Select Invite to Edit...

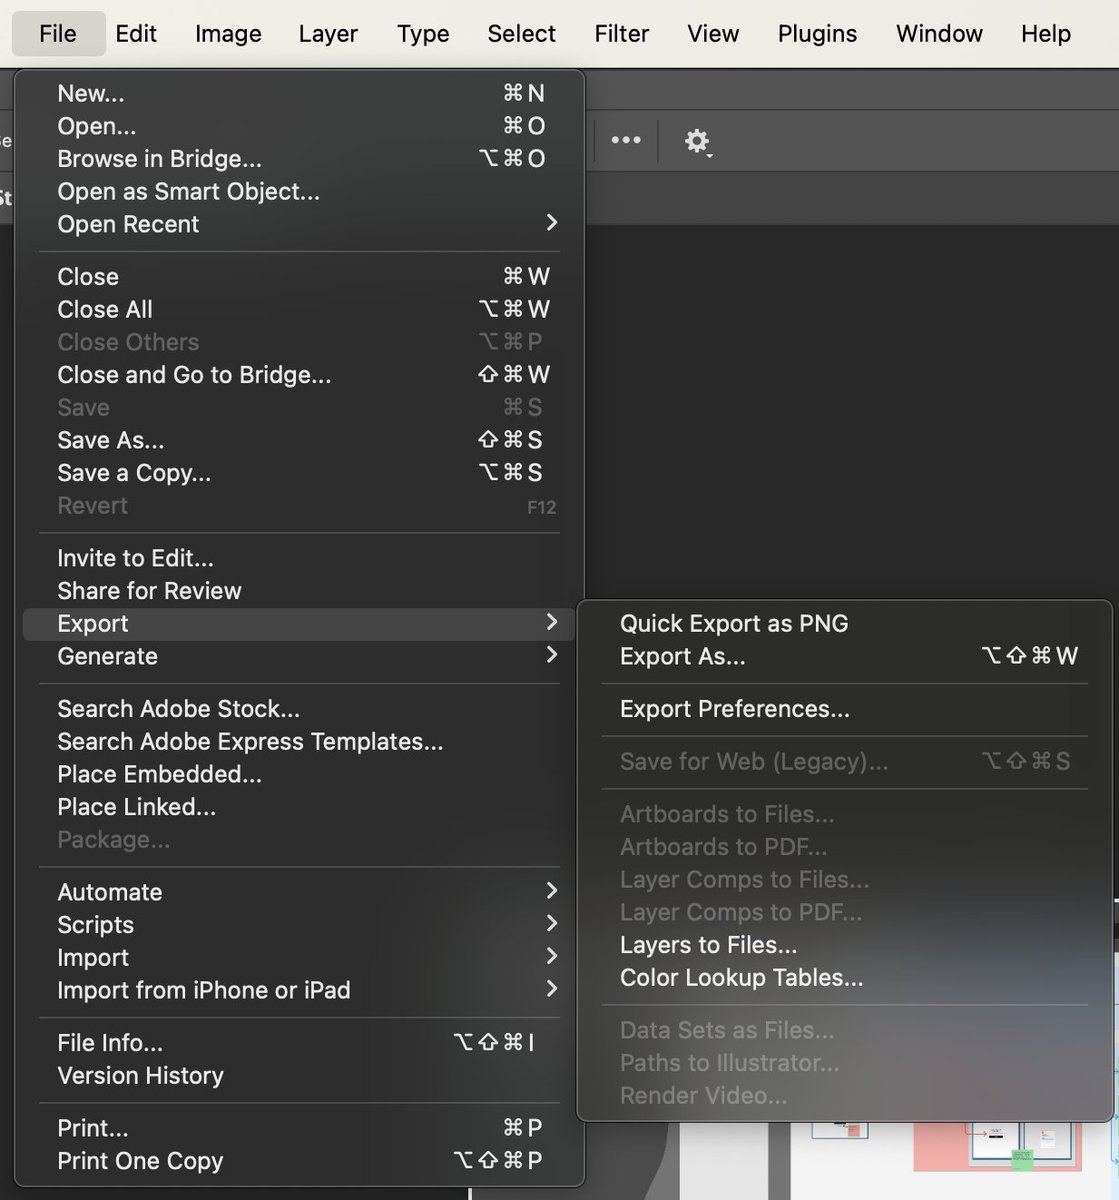(299, 558)
